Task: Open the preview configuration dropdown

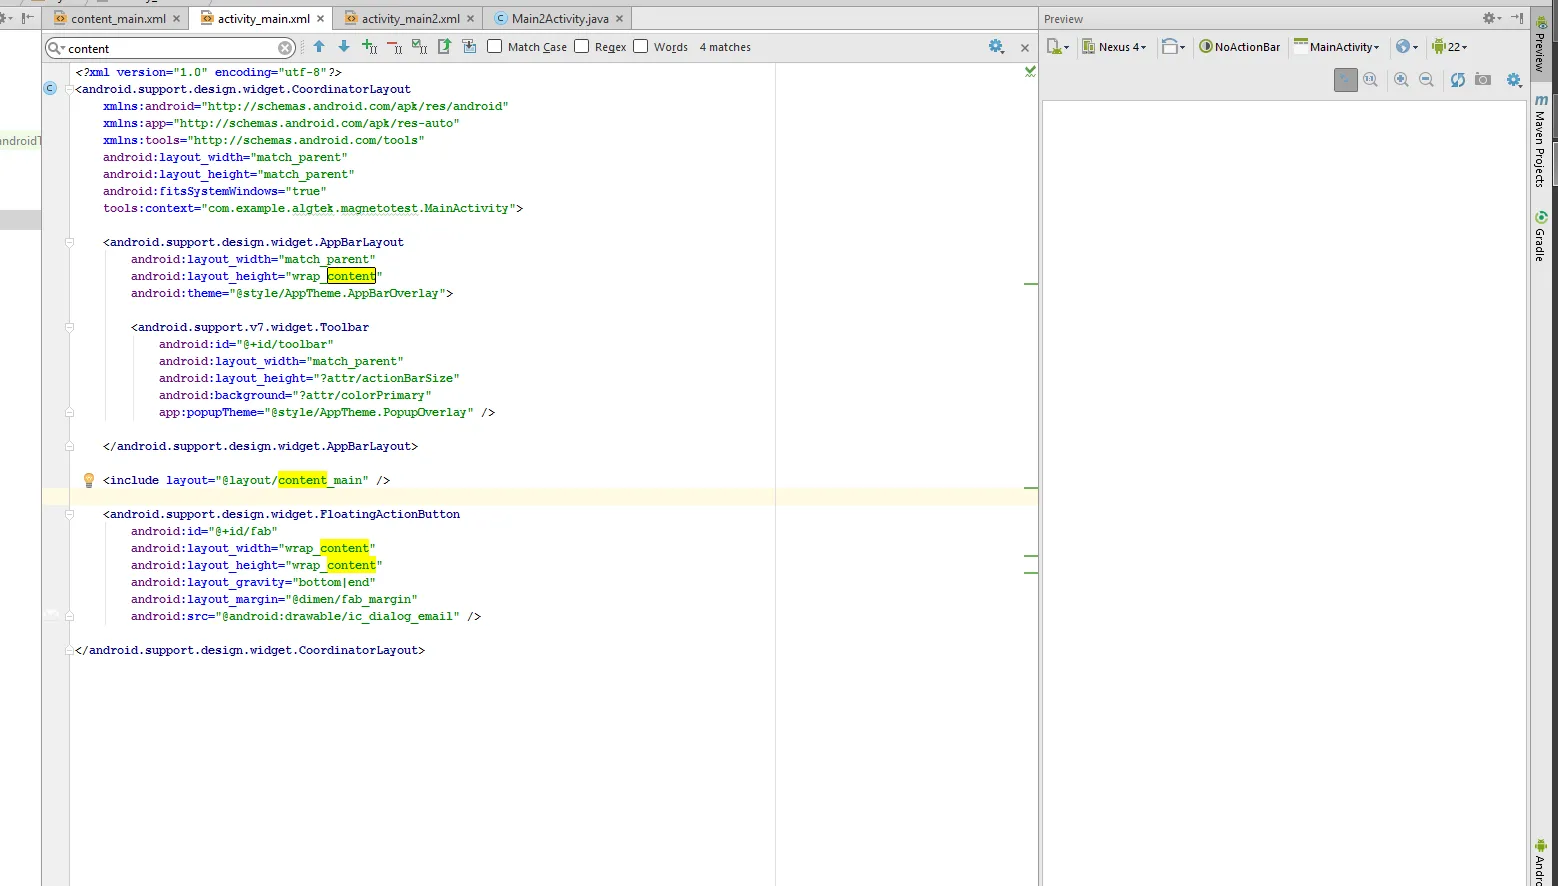Action: pyautogui.click(x=1058, y=47)
